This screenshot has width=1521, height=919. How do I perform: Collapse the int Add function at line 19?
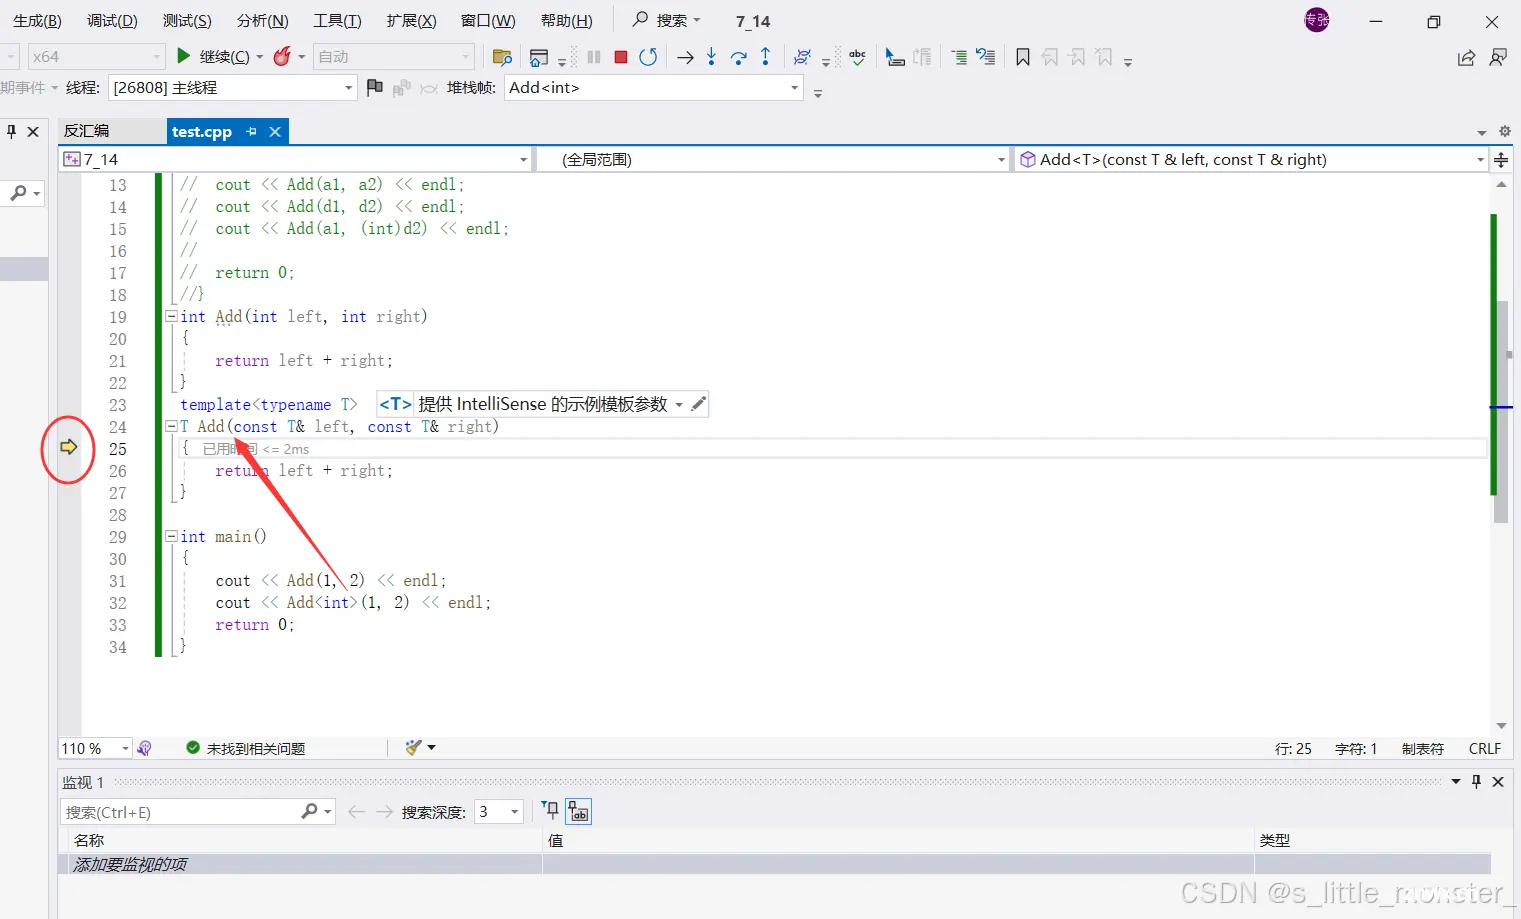point(171,316)
